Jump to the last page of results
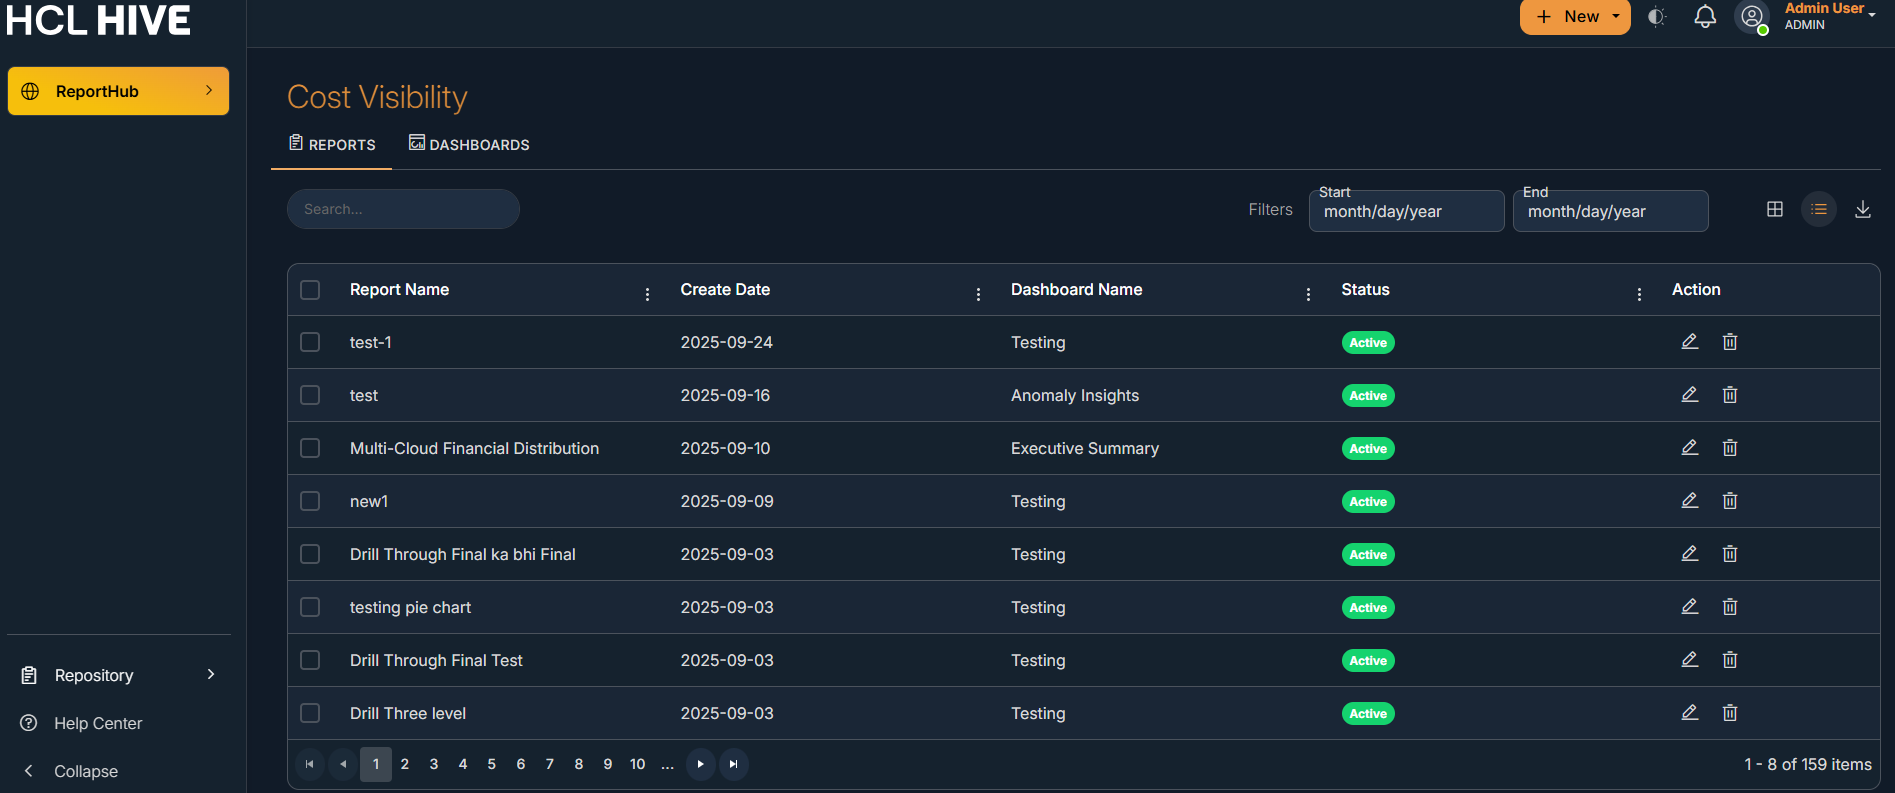 click(733, 764)
